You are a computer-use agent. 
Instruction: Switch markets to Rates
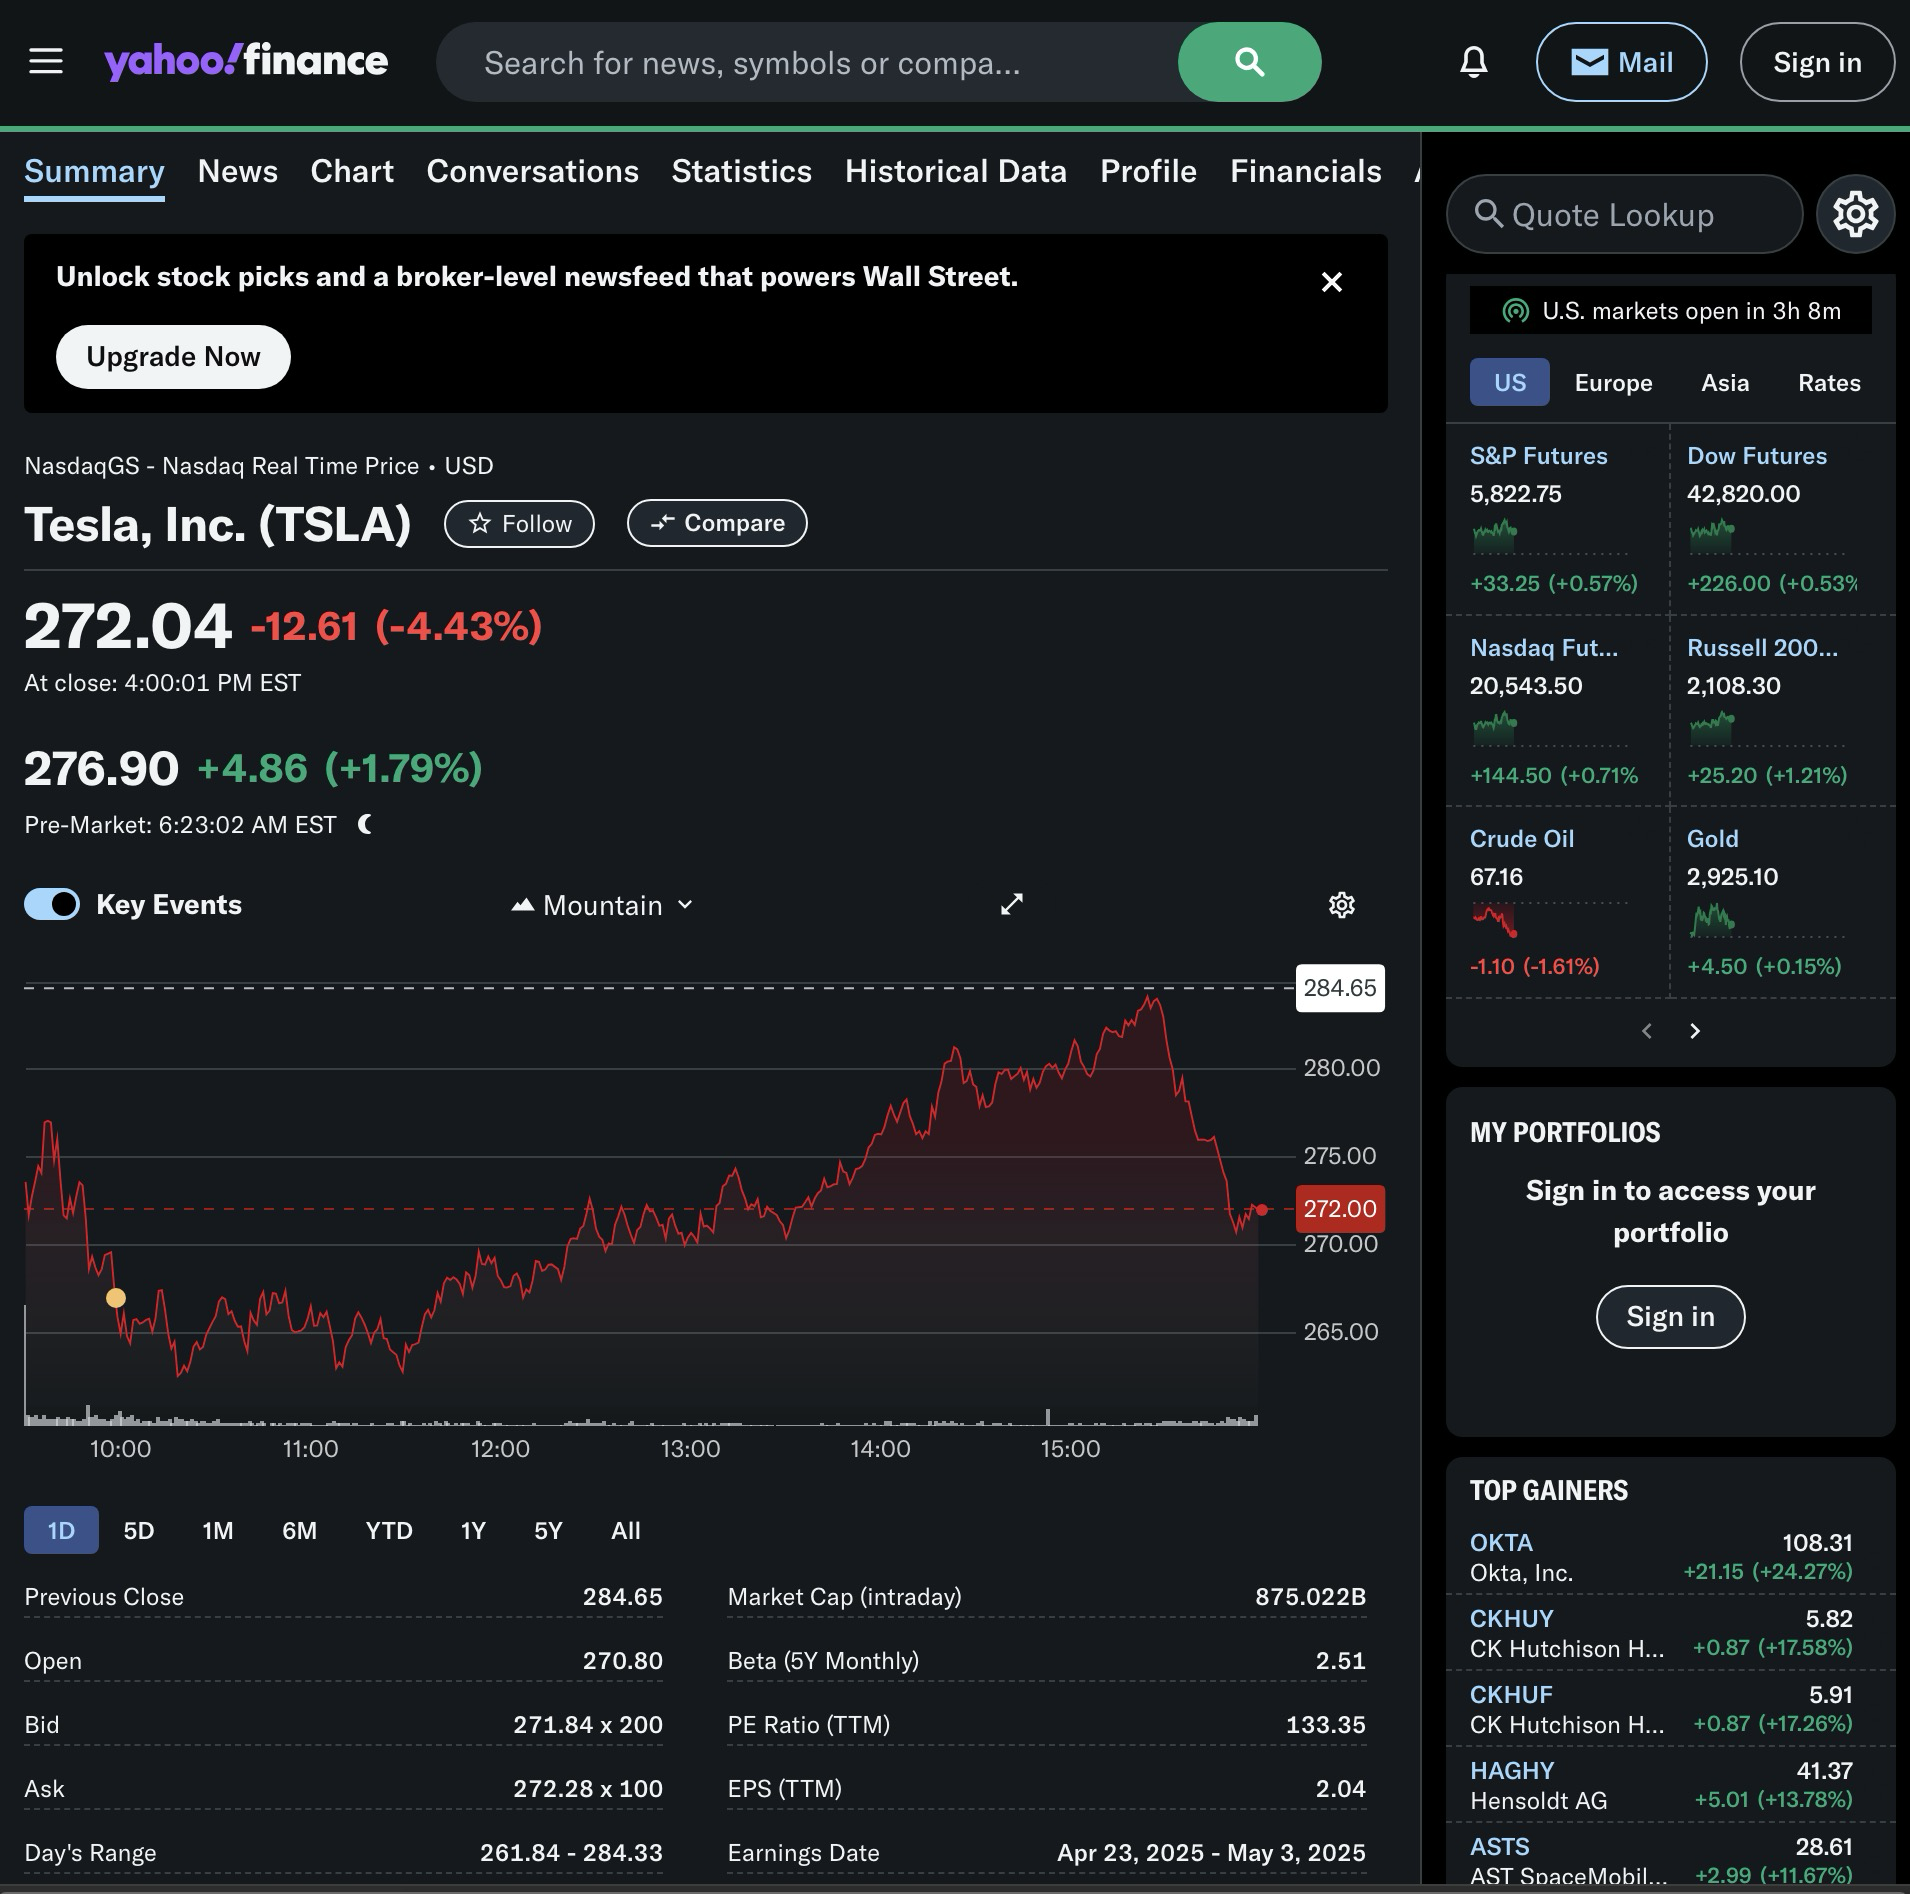(x=1829, y=382)
